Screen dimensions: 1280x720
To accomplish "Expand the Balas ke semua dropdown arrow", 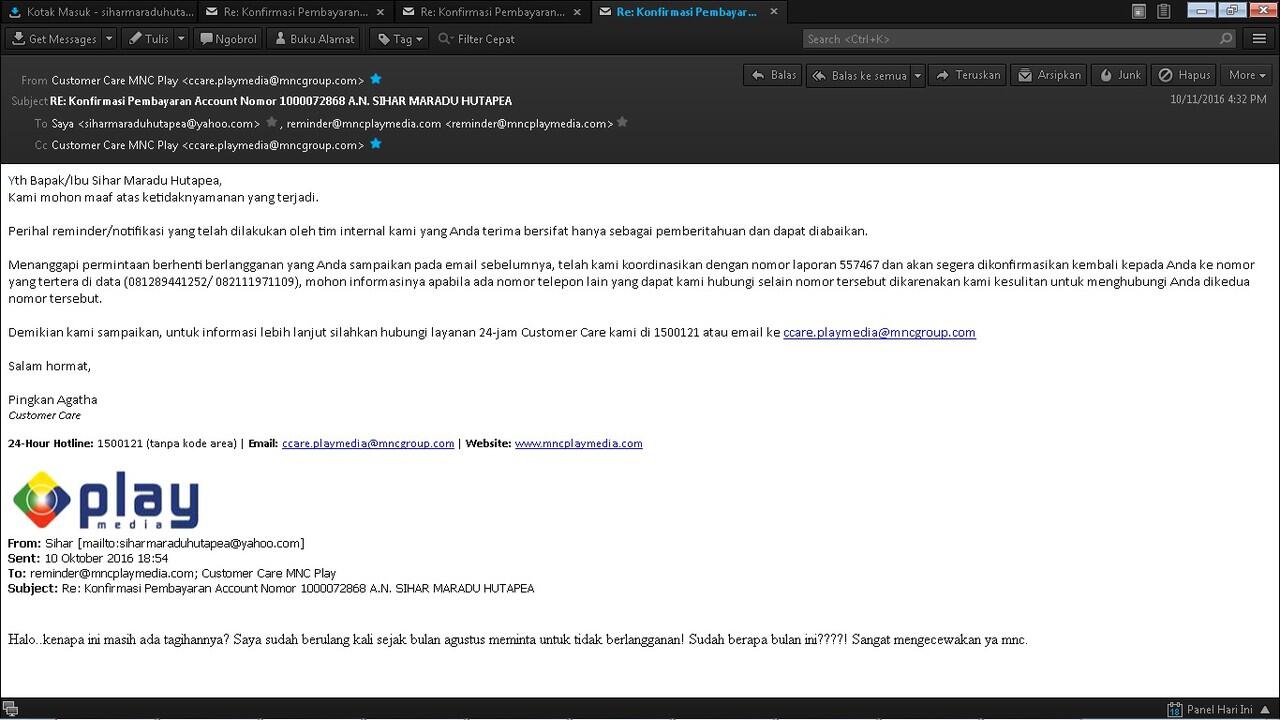I will point(917,75).
